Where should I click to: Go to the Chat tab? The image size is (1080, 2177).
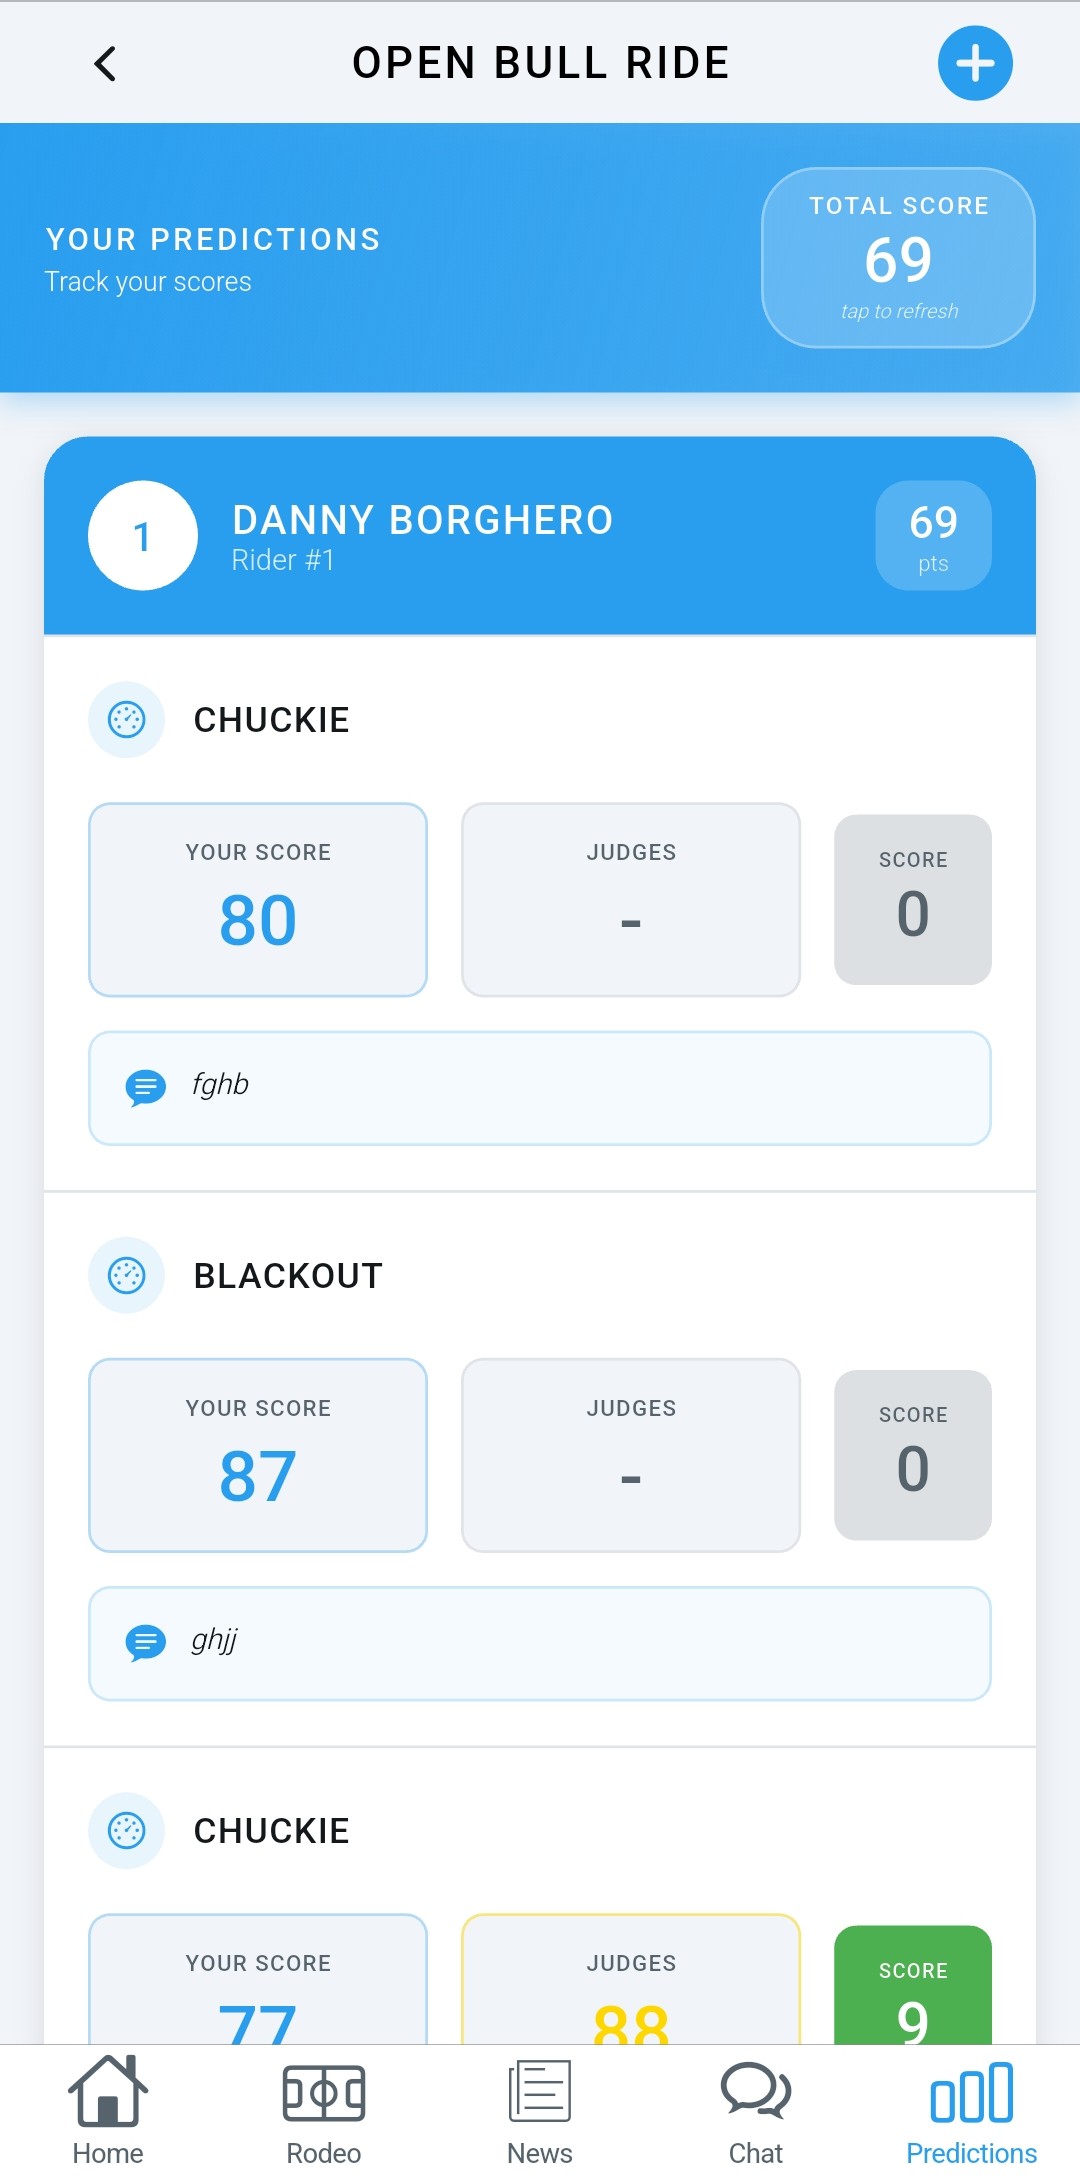click(756, 2110)
